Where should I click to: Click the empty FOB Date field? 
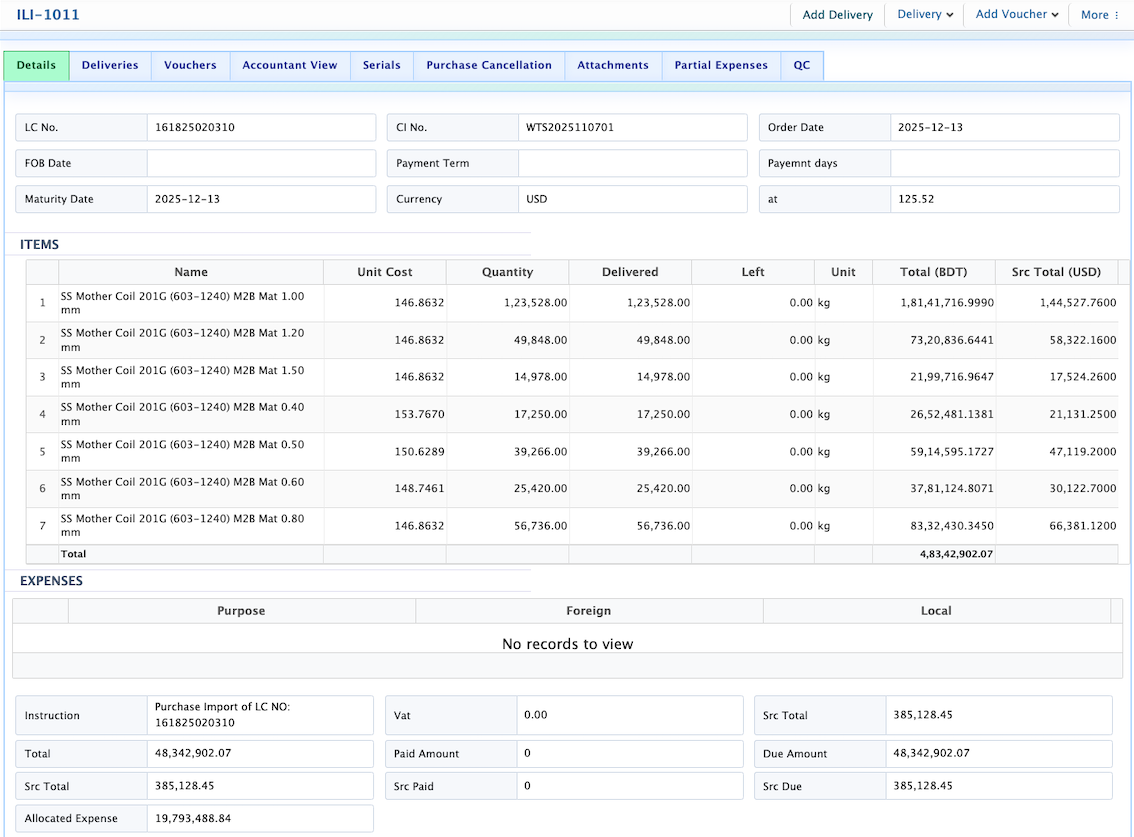point(261,163)
